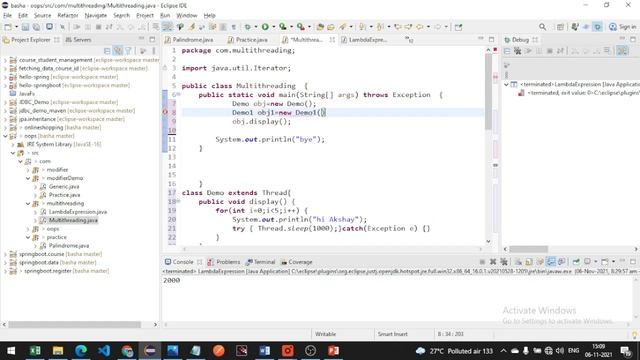Image resolution: width=640 pixels, height=360 pixels.
Task: Open the Terminal tab in bottom panel
Action: click(x=260, y=262)
